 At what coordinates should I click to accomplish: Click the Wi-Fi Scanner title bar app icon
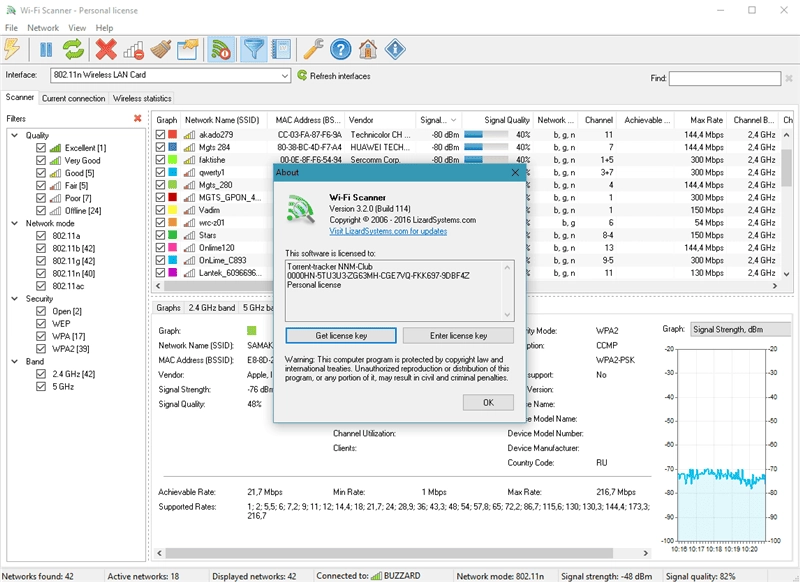[x=11, y=10]
